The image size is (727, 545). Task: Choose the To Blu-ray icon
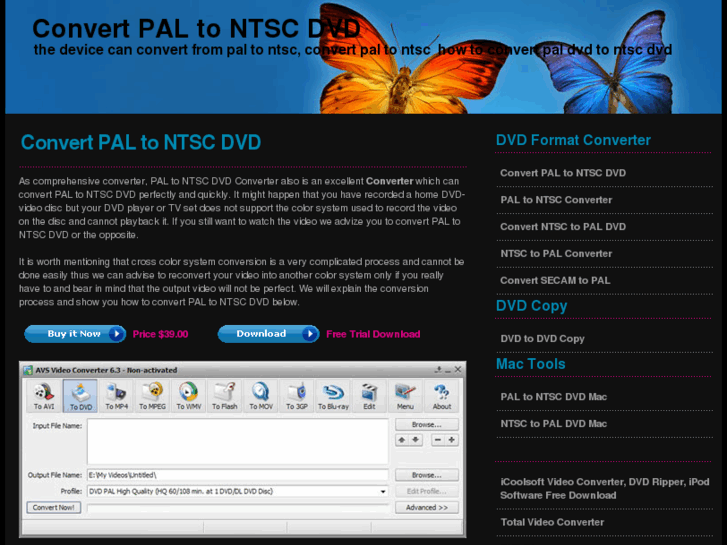coord(333,396)
